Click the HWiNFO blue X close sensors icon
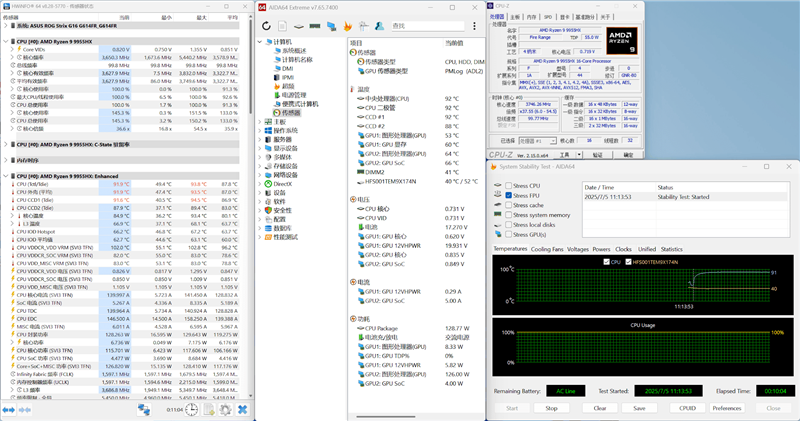Screen dimensions: 800x421 click(x=243, y=409)
